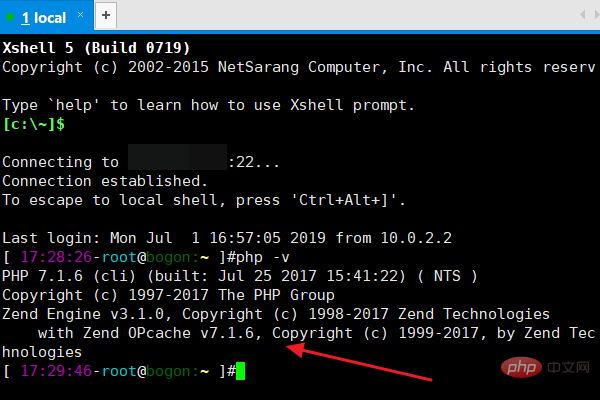
Task: Click the "Last login" line
Action: pyautogui.click(x=226, y=238)
